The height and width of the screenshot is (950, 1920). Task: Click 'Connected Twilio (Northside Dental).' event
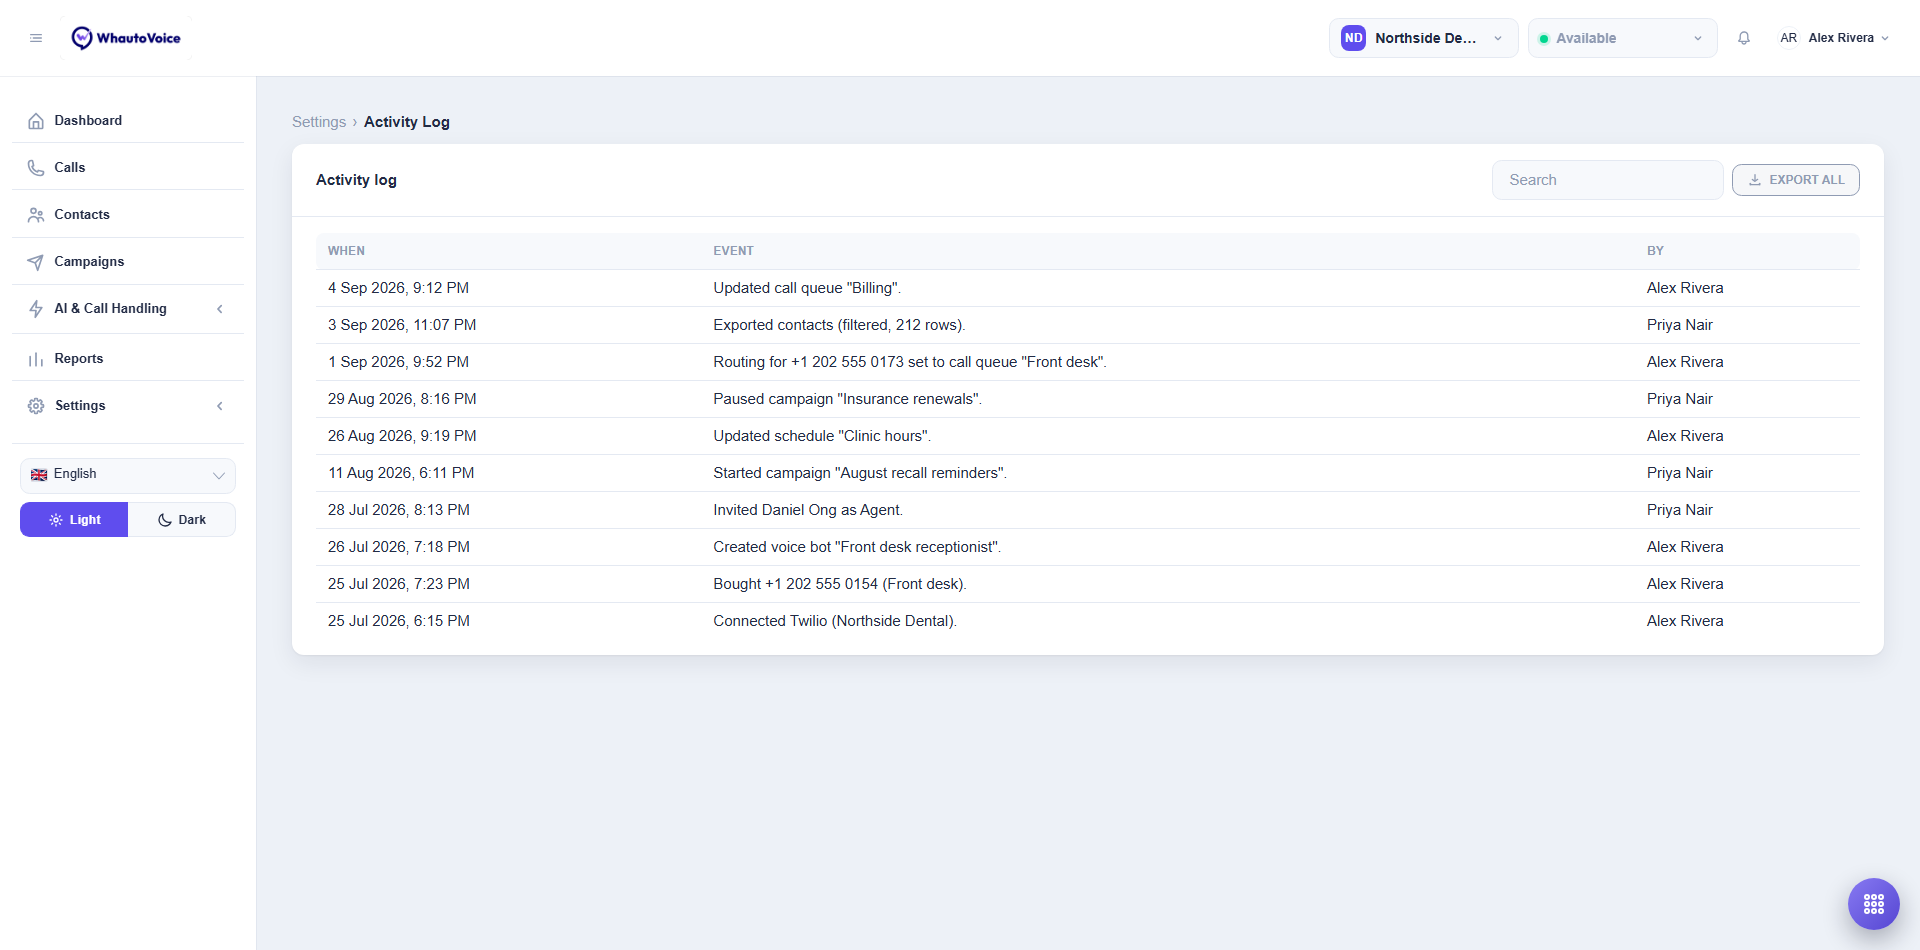[x=835, y=621]
